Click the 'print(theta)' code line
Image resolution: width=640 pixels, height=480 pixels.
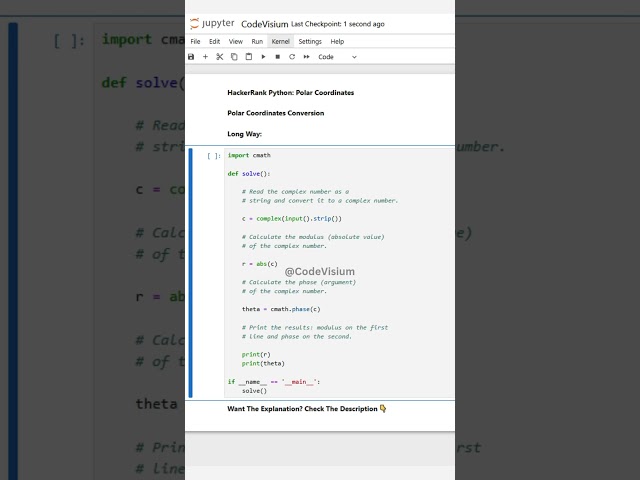[263, 364]
